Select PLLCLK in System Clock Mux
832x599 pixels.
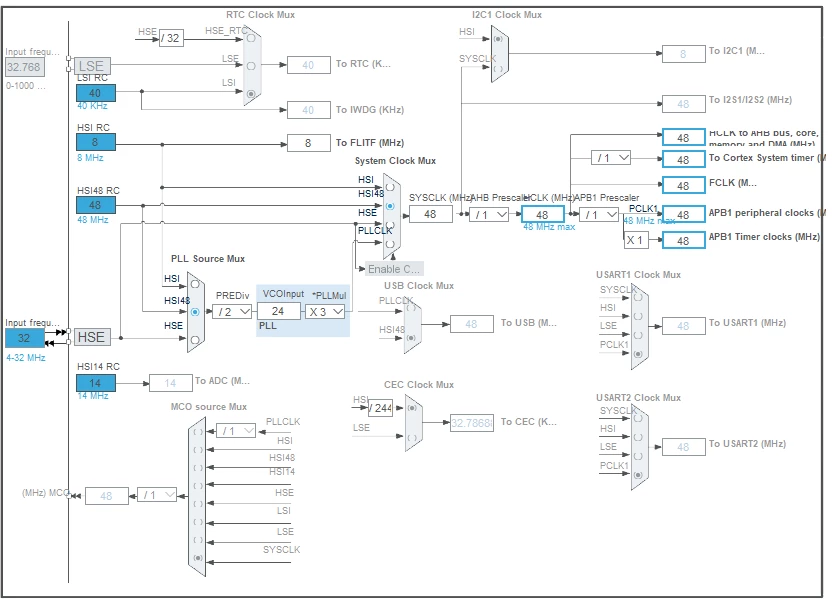390,244
